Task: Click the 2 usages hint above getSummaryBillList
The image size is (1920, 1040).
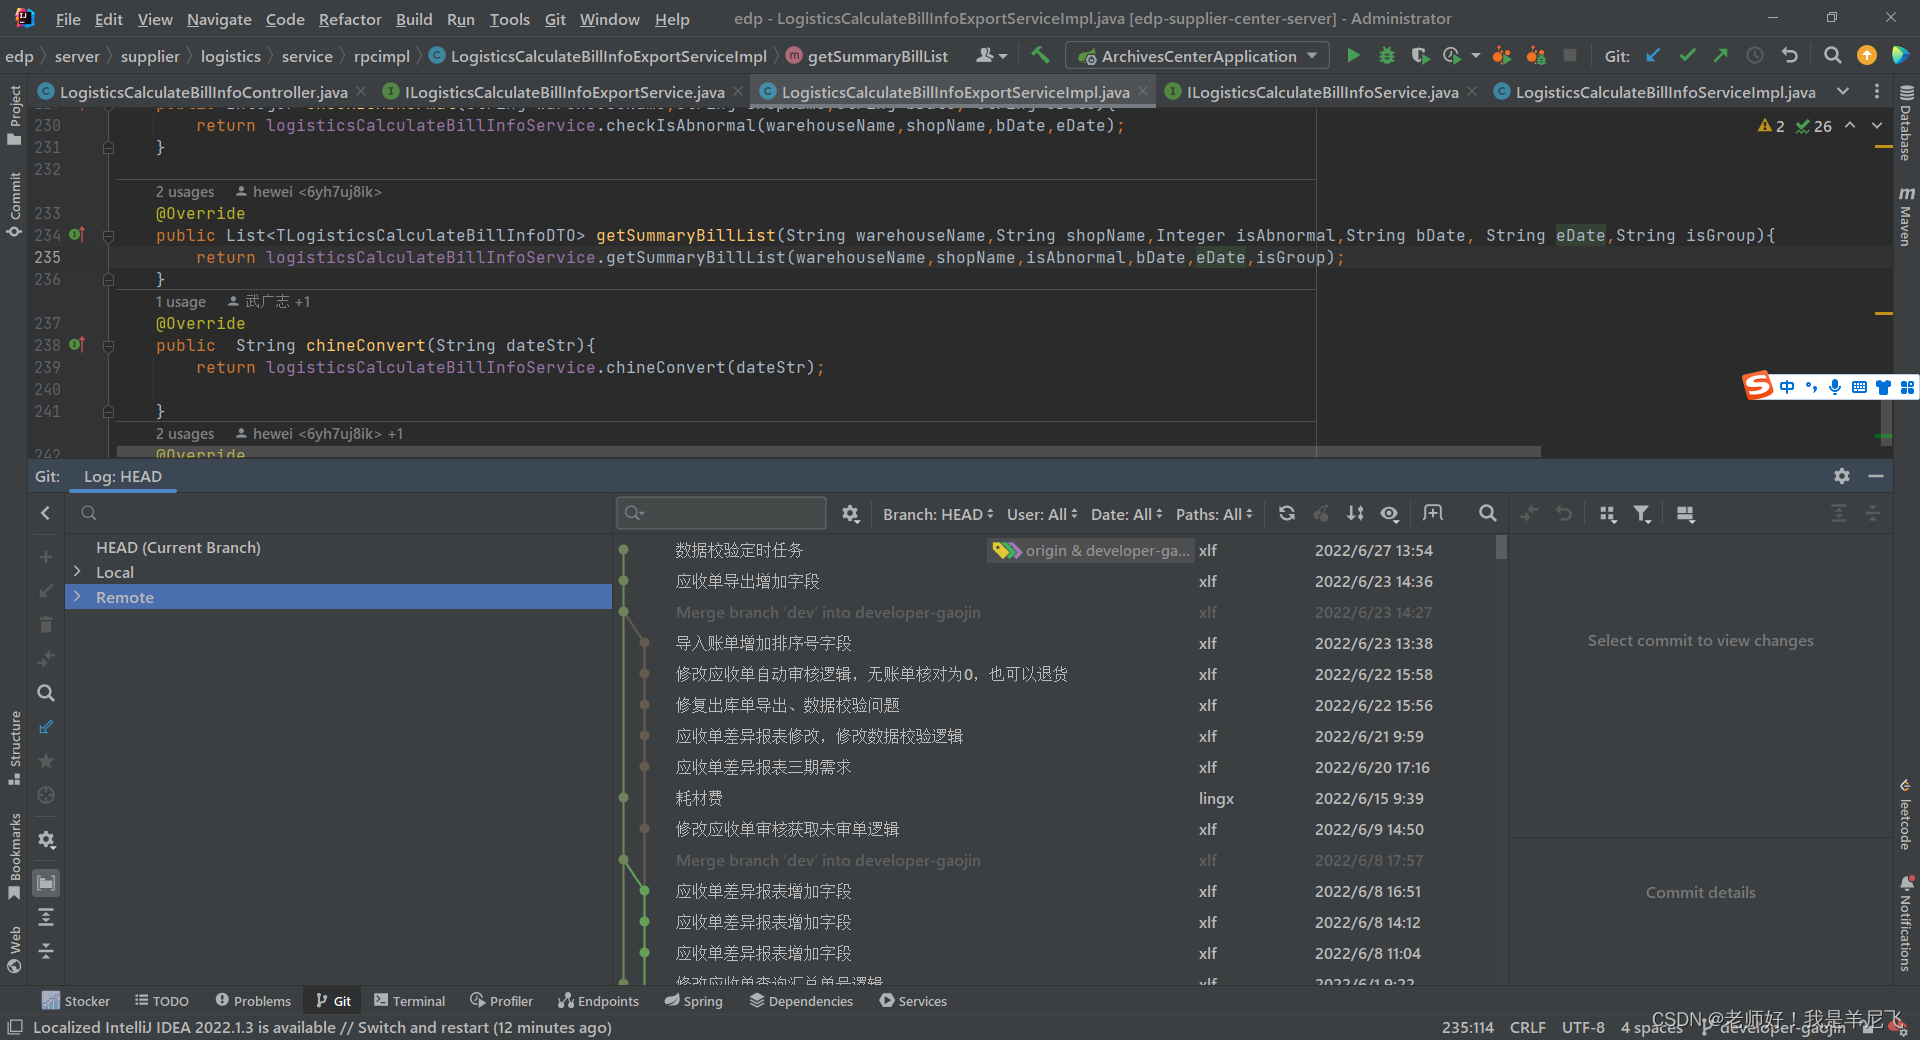Action: pos(185,191)
